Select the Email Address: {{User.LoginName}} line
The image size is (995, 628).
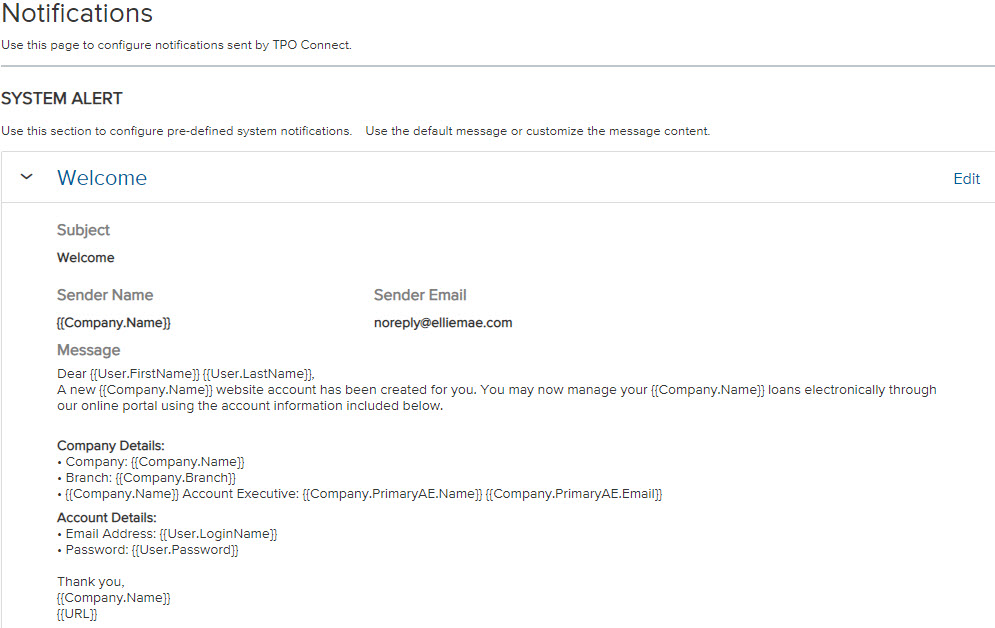(168, 534)
